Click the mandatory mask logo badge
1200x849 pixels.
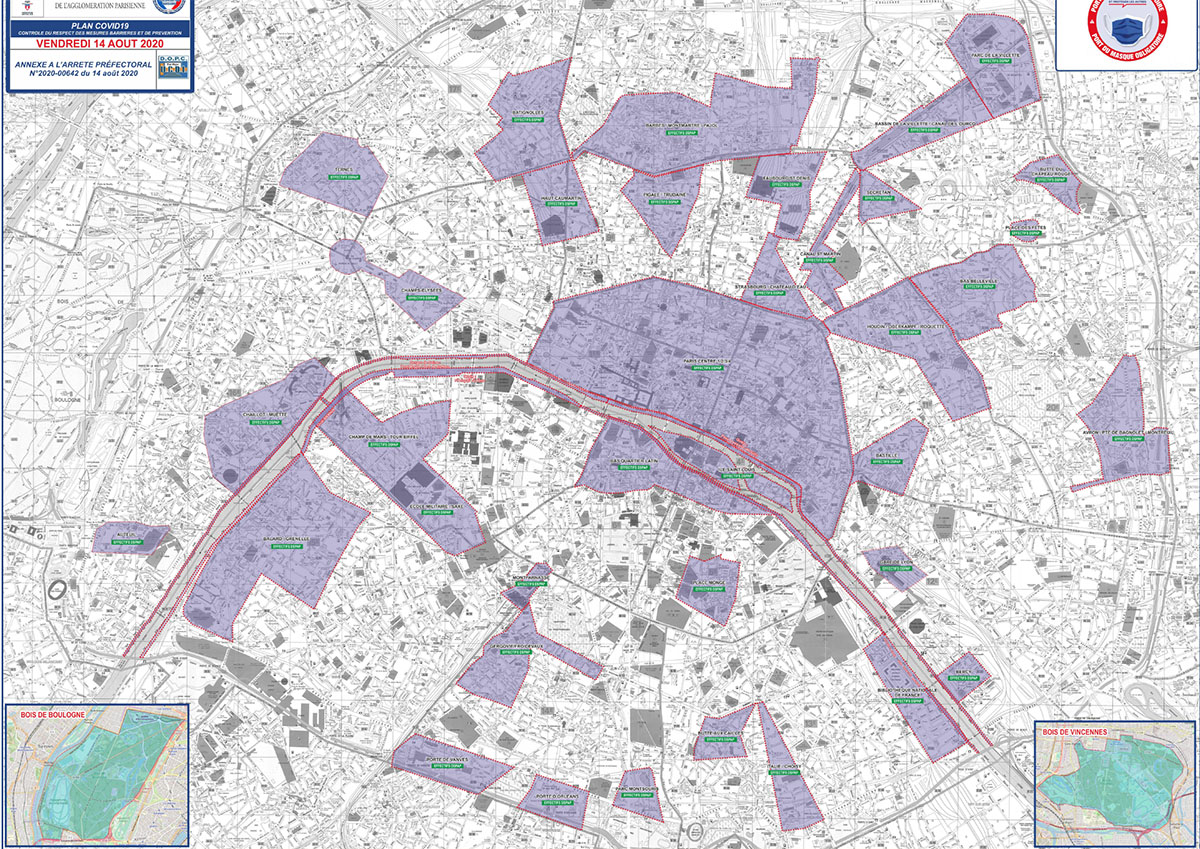pyautogui.click(x=1127, y=28)
